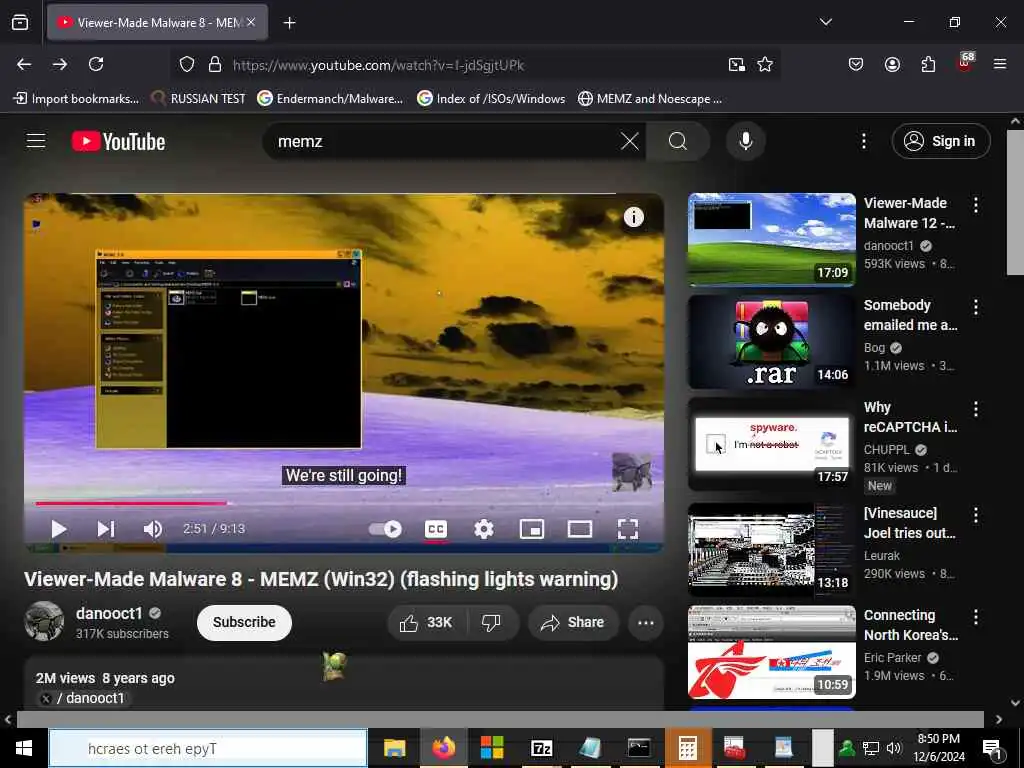Enable miniplayer mode
This screenshot has width=1024, height=768.
tap(532, 529)
